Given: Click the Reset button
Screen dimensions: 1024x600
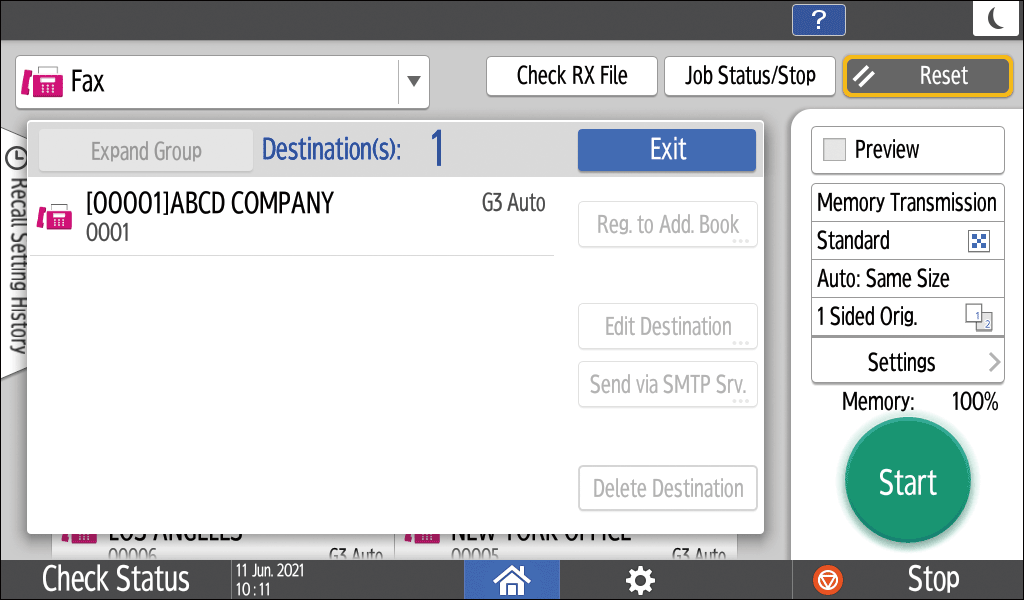Looking at the screenshot, I should [x=928, y=76].
